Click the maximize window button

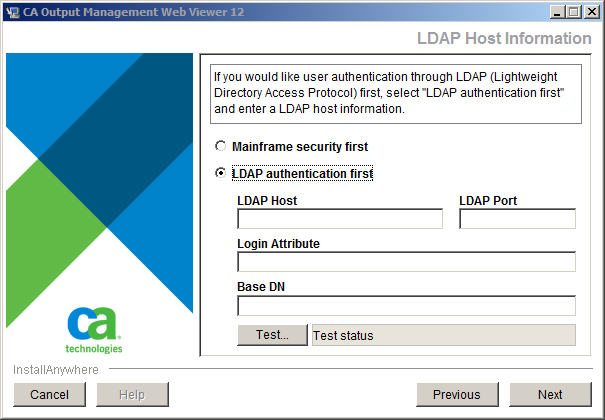pyautogui.click(x=569, y=12)
